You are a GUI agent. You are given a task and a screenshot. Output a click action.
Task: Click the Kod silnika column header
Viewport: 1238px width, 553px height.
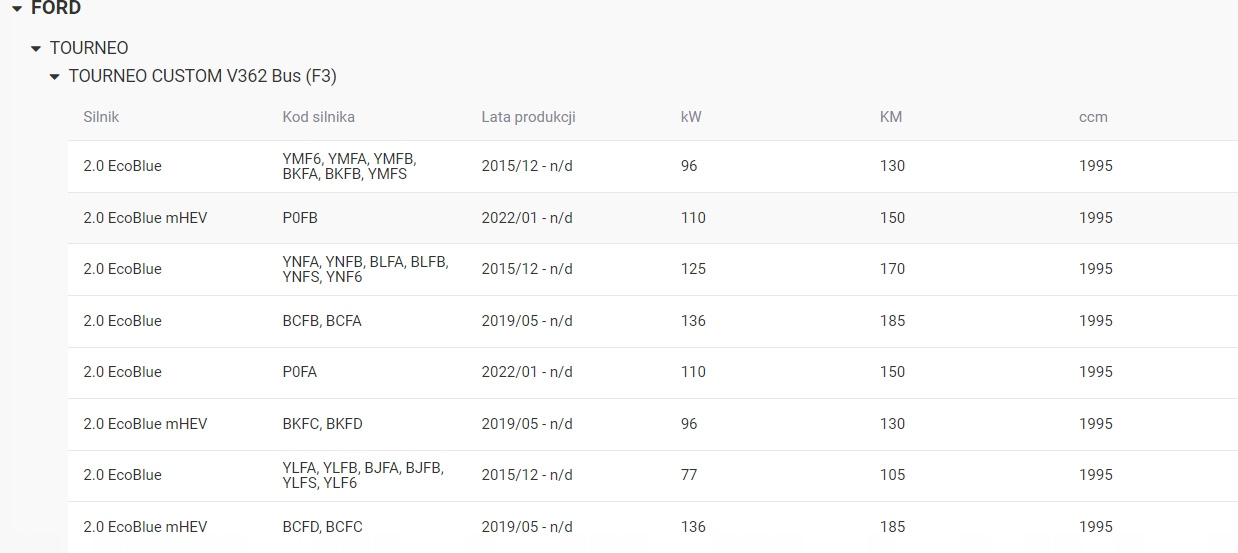(318, 117)
